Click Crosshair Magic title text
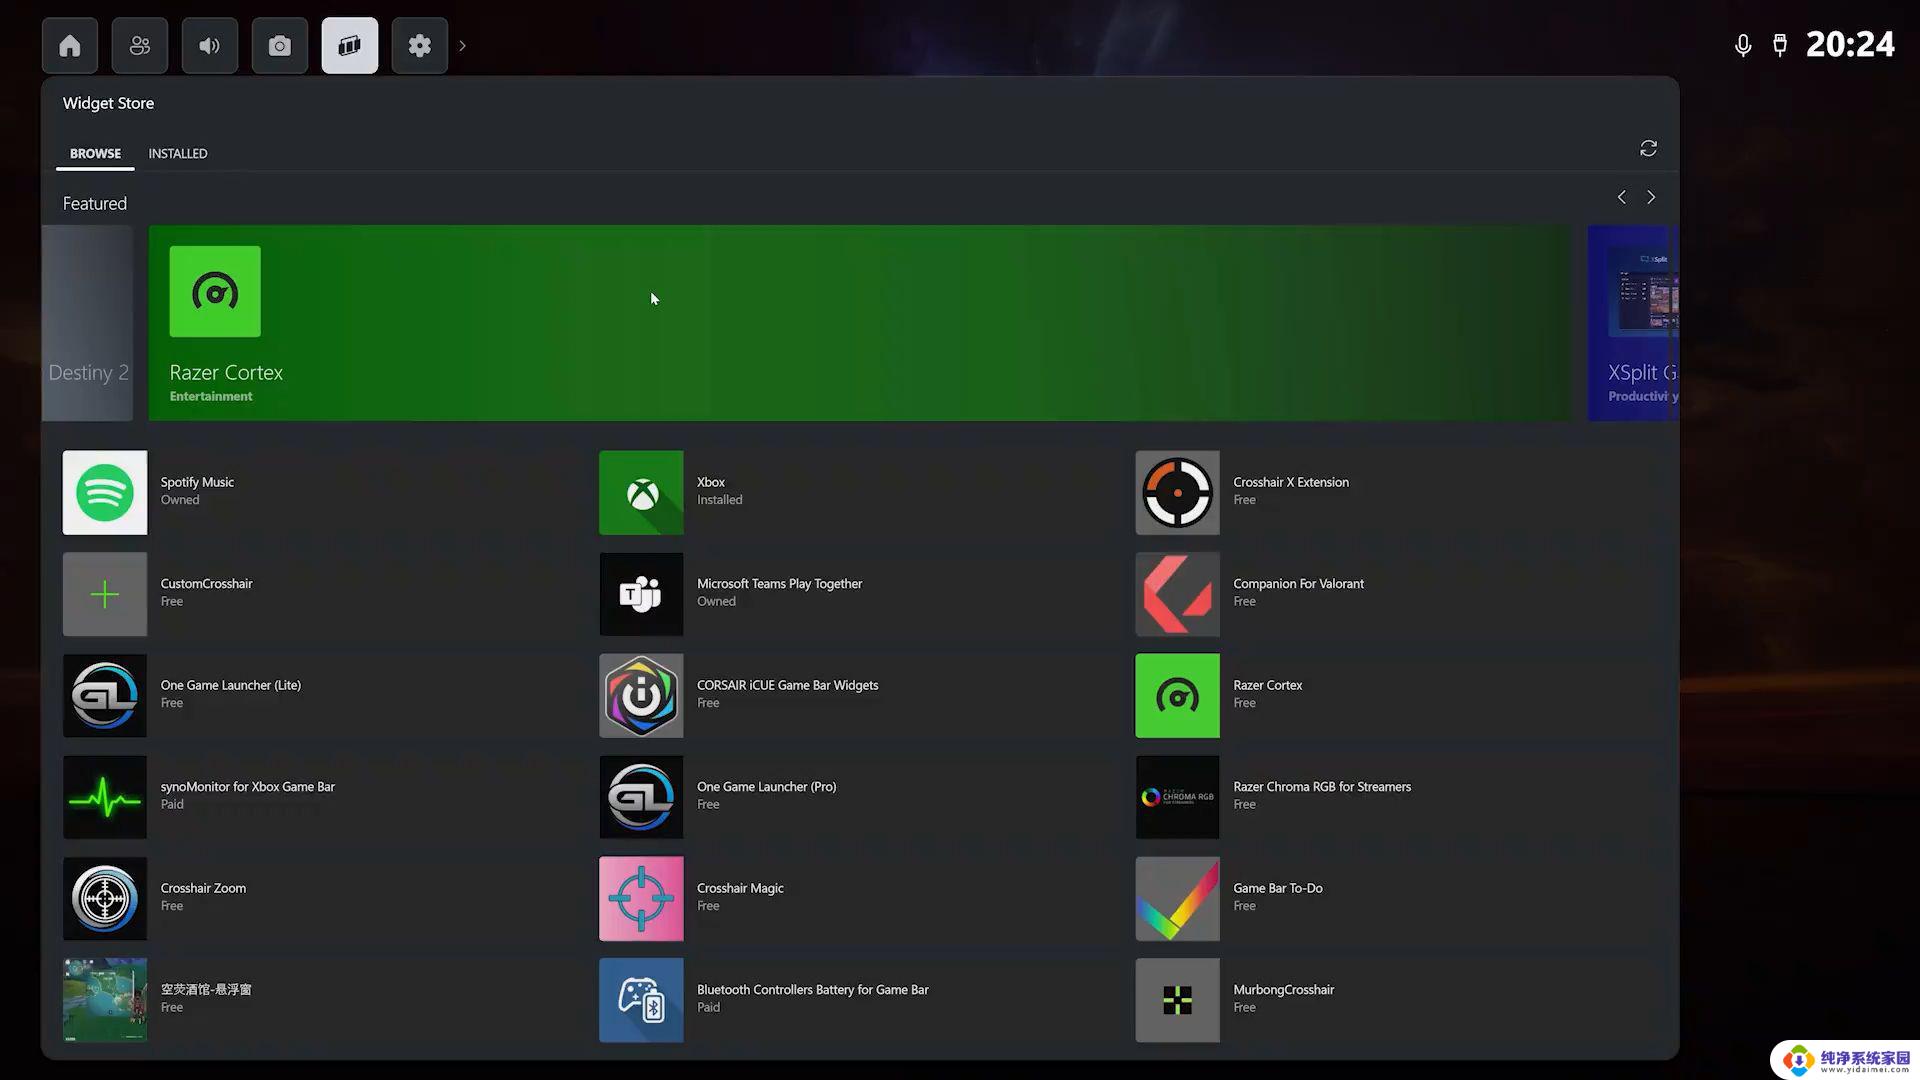This screenshot has width=1920, height=1080. click(x=740, y=888)
